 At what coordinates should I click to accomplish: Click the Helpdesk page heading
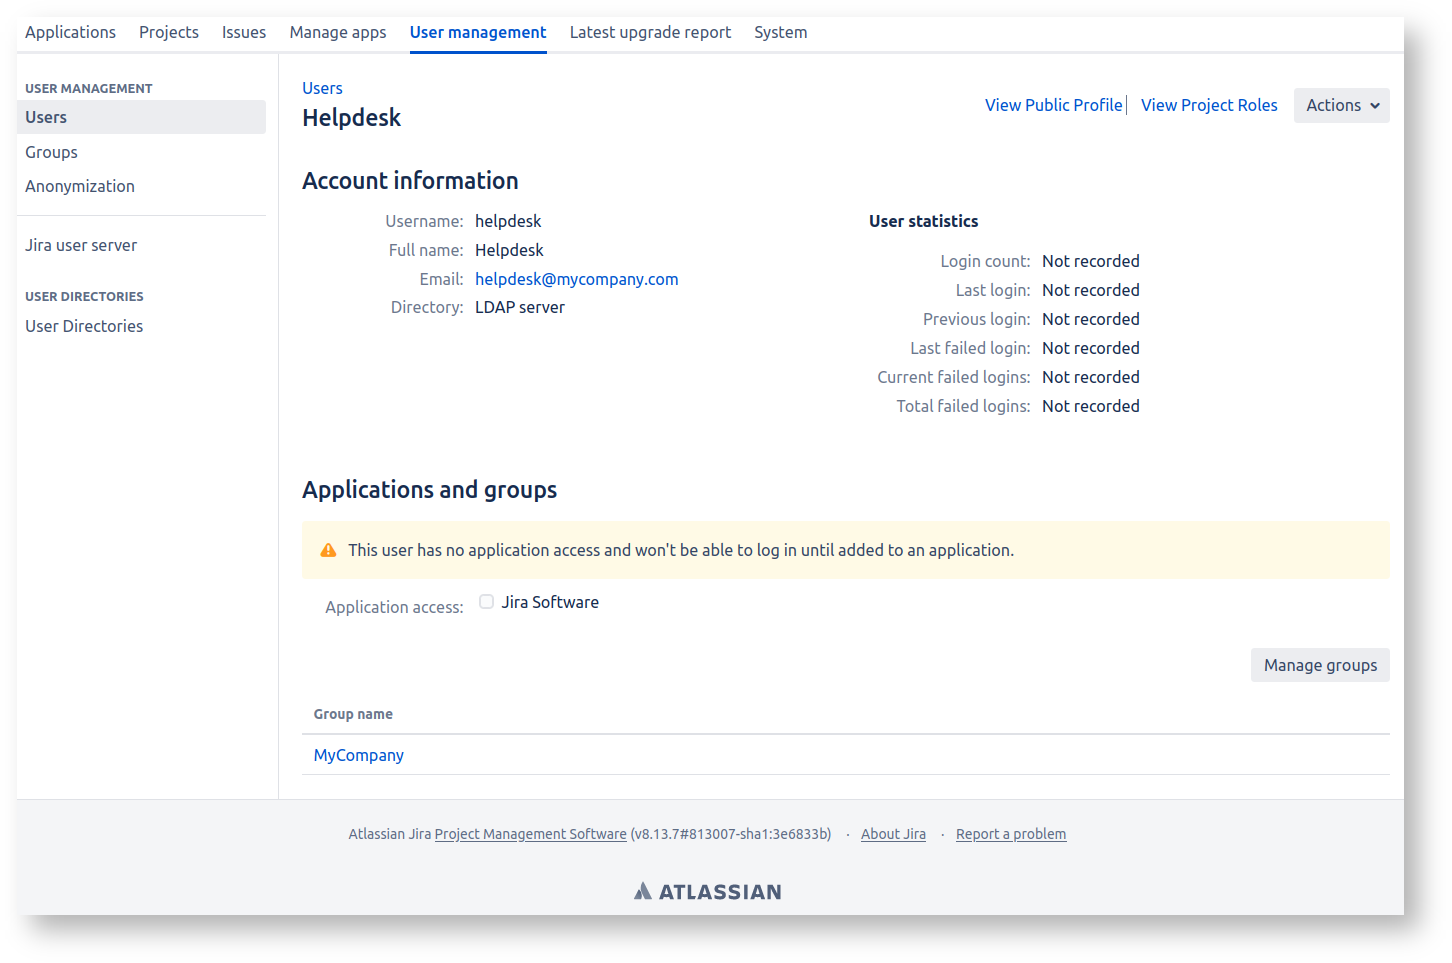pos(351,118)
